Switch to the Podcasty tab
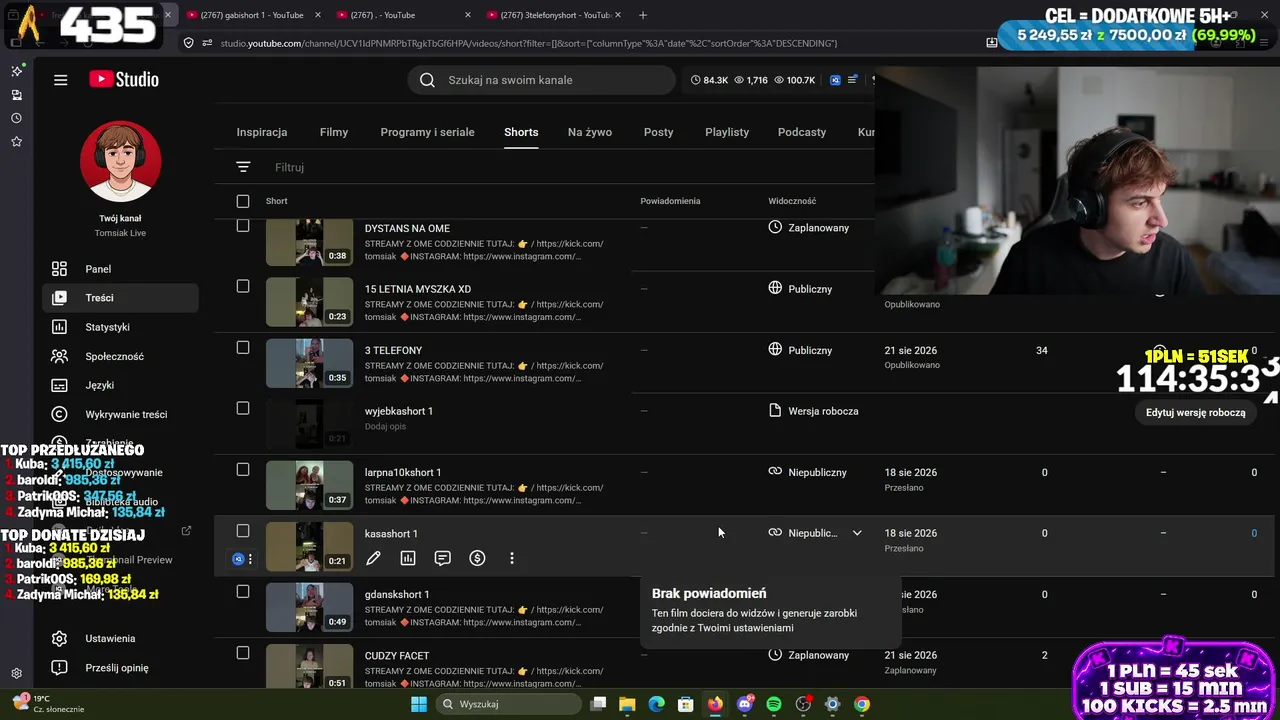This screenshot has height=720, width=1280. (802, 132)
